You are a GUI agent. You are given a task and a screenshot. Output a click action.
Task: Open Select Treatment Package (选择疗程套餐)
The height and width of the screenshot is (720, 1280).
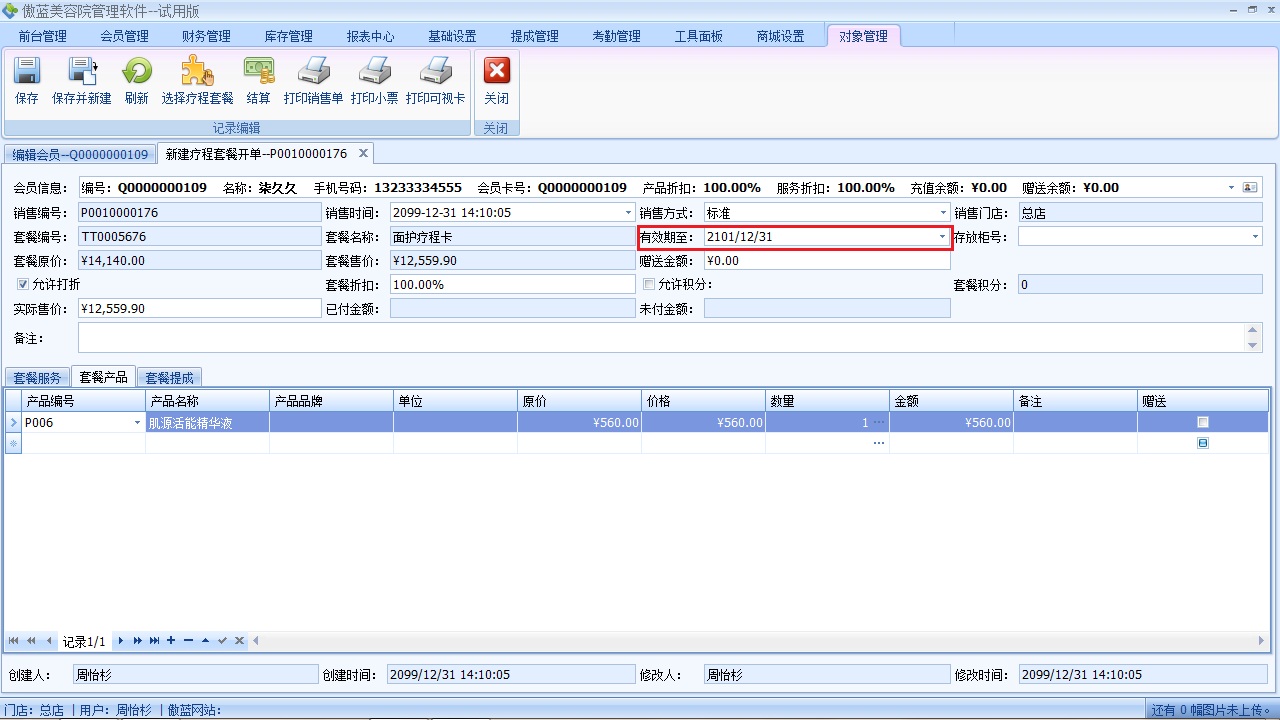(x=197, y=80)
